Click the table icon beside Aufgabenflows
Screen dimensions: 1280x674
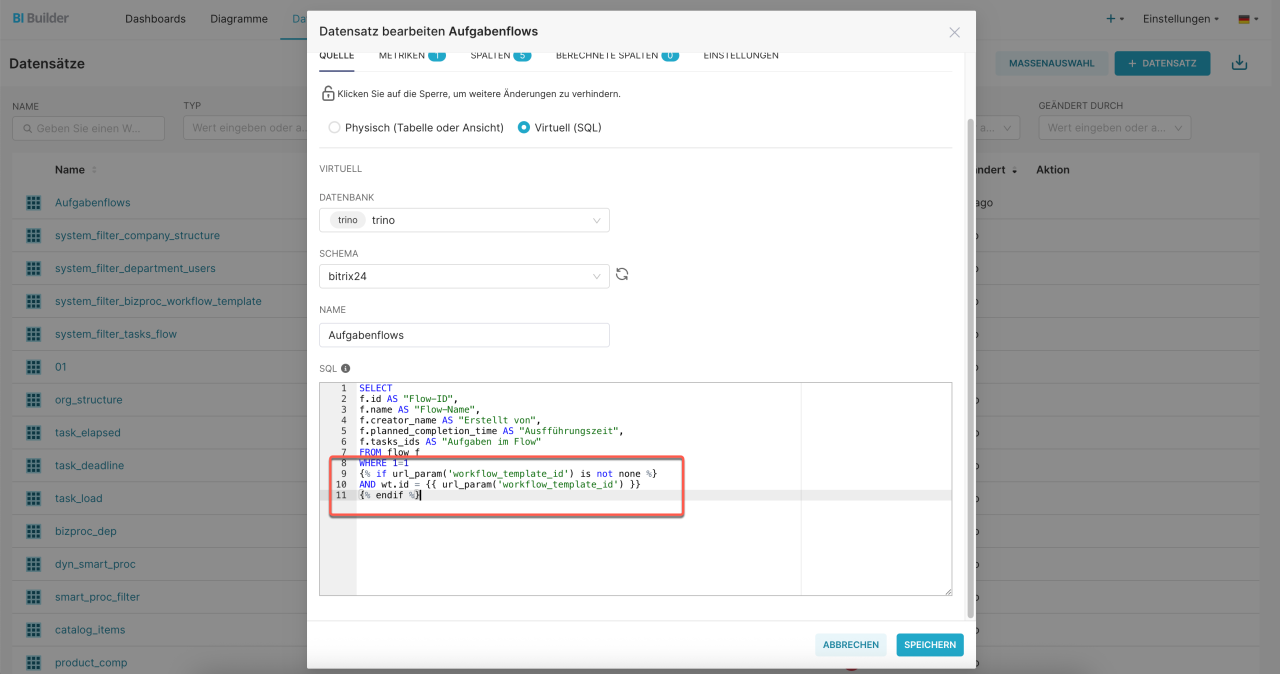pyautogui.click(x=33, y=203)
